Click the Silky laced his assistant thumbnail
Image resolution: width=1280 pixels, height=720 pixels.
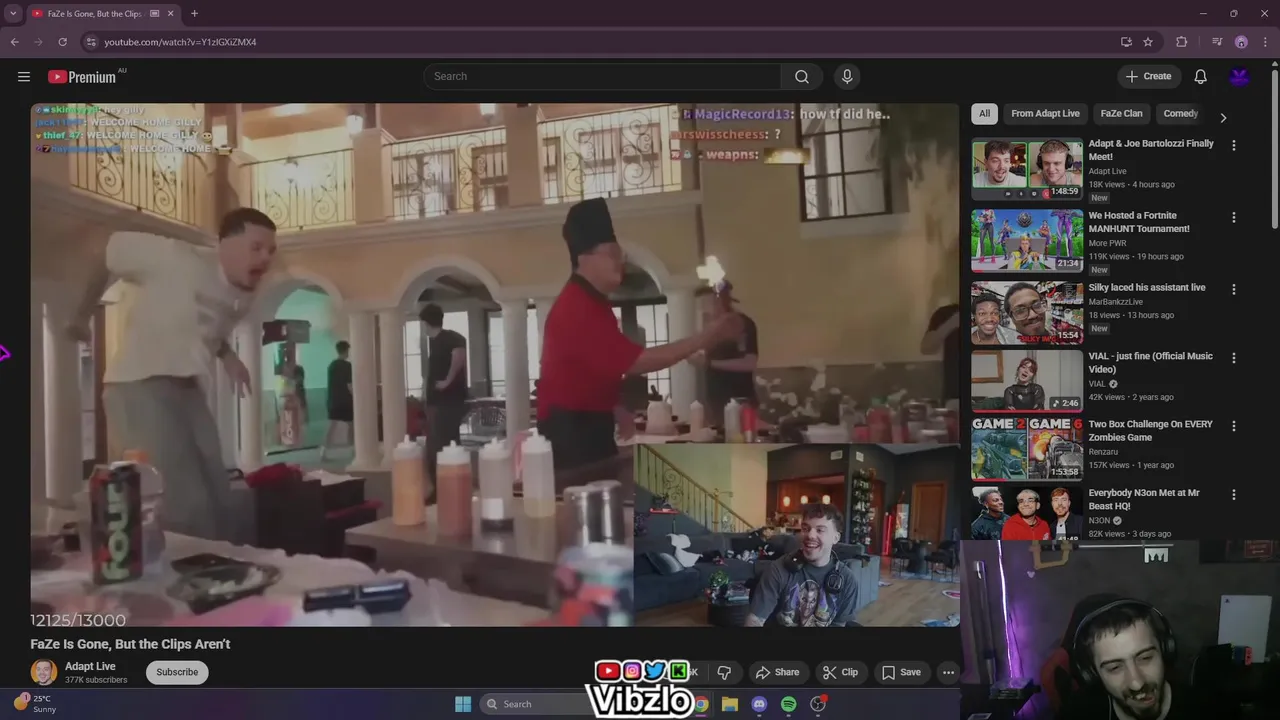[x=1027, y=312]
